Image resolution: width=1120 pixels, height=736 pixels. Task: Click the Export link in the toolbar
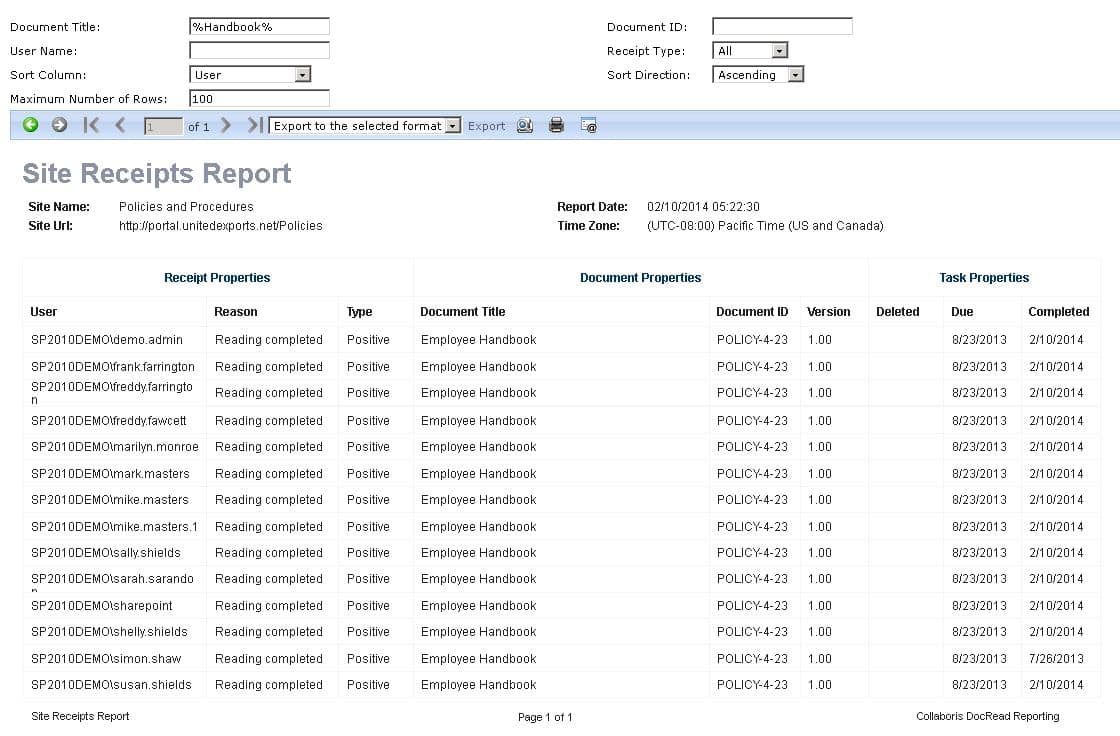486,125
